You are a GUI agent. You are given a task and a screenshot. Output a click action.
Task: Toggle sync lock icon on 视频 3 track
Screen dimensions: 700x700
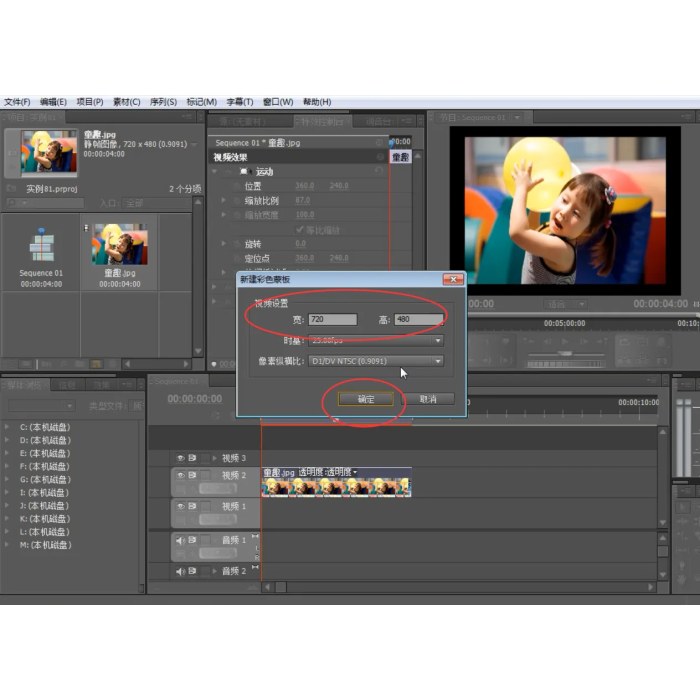click(x=192, y=458)
